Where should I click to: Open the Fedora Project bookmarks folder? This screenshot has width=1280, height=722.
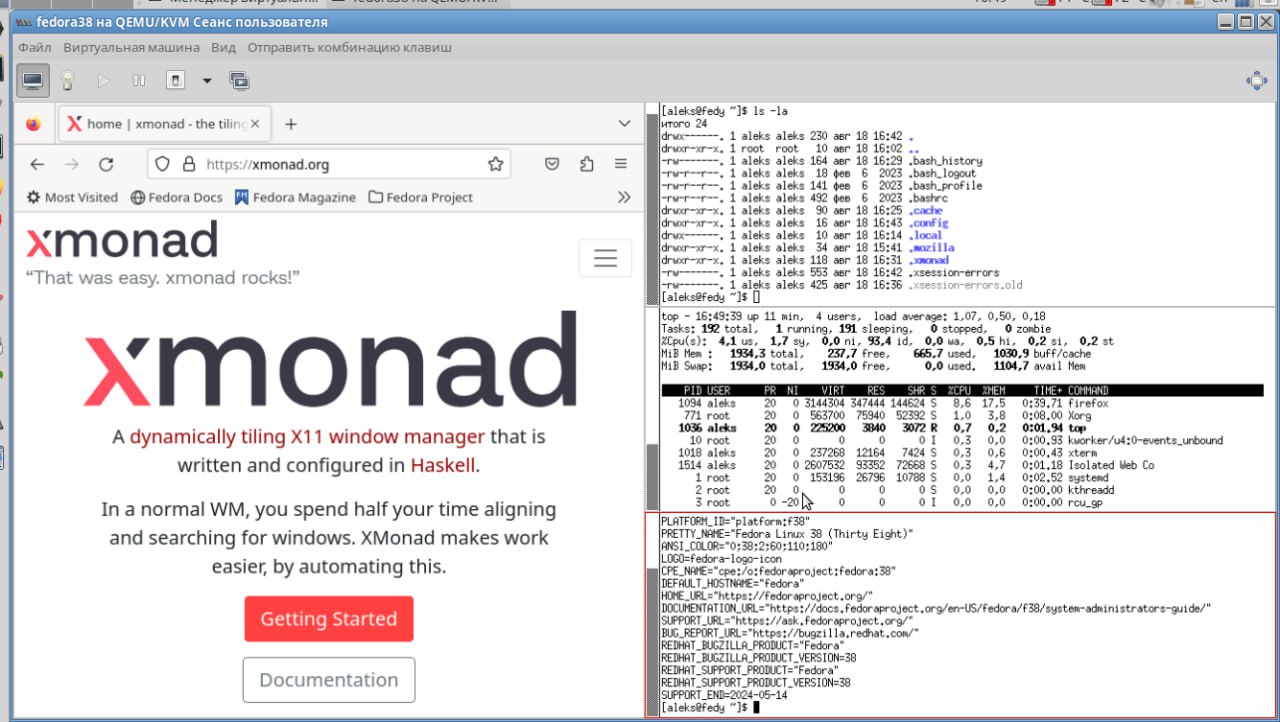pos(421,197)
